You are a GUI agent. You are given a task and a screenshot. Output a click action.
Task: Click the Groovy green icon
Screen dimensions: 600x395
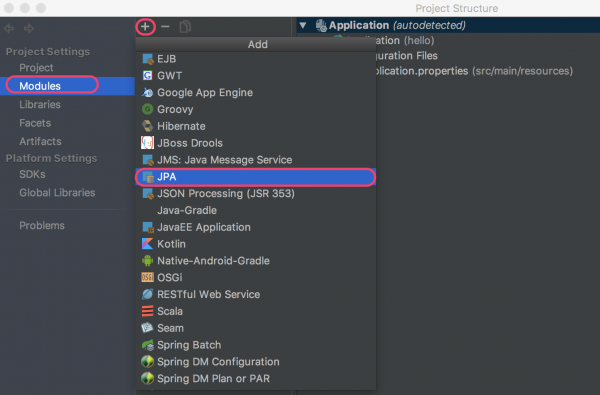(148, 109)
